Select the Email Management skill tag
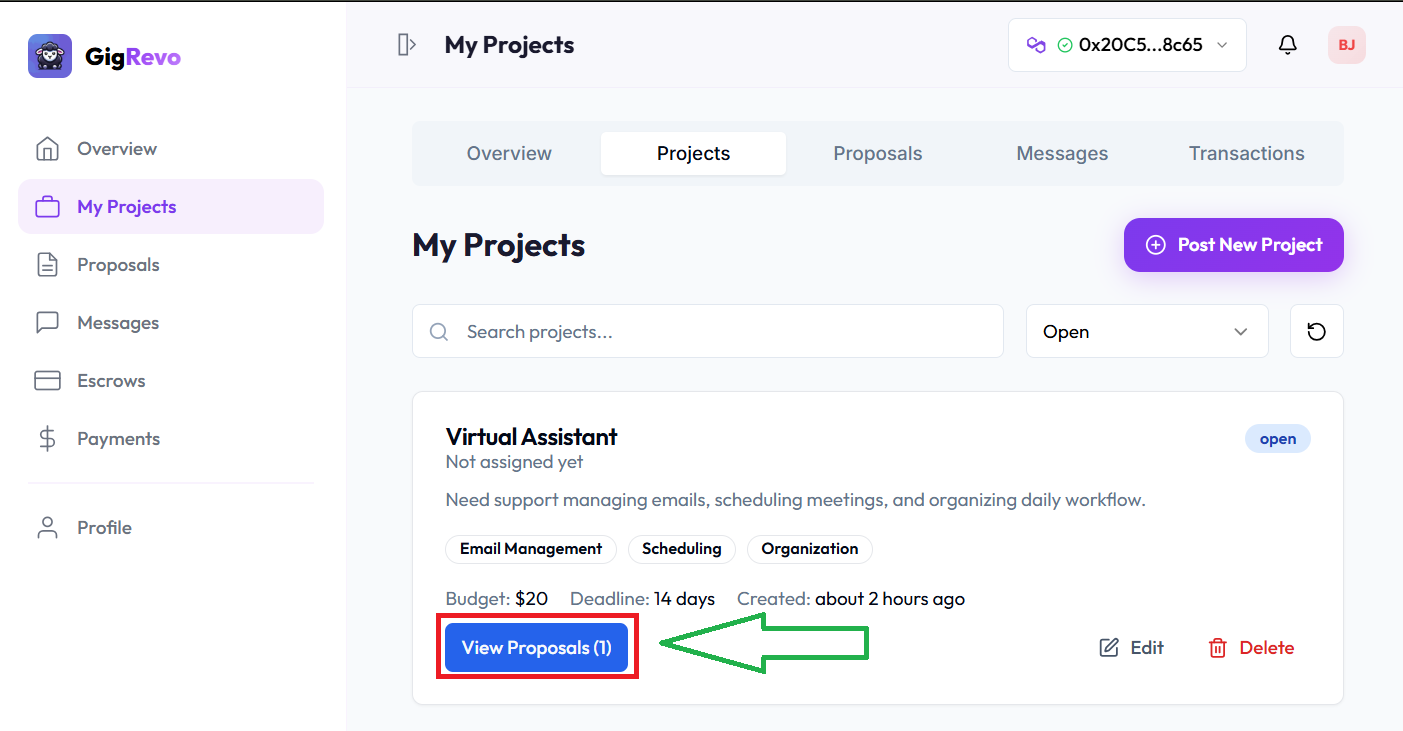This screenshot has width=1403, height=731. (531, 549)
